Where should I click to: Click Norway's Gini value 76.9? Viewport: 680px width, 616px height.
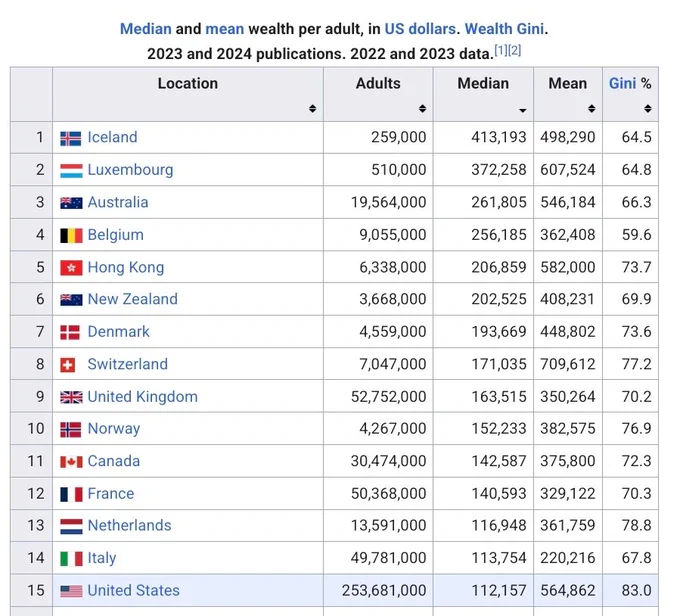click(636, 429)
